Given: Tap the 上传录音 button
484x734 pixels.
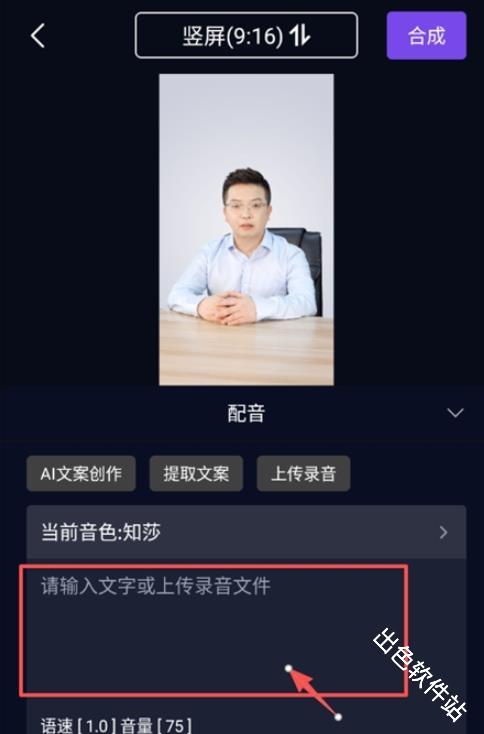Looking at the screenshot, I should [x=303, y=473].
